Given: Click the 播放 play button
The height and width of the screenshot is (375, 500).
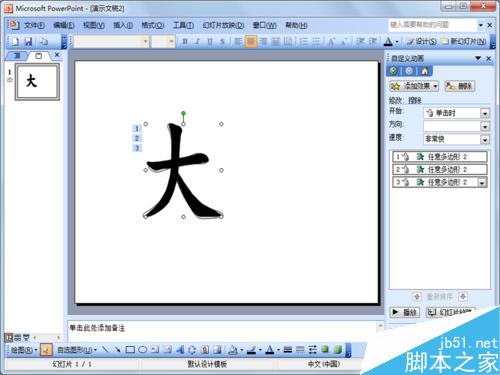Looking at the screenshot, I should pyautogui.click(x=404, y=312).
